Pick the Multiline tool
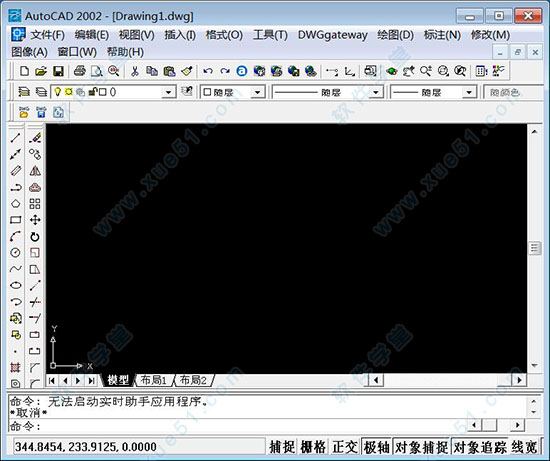 15,171
